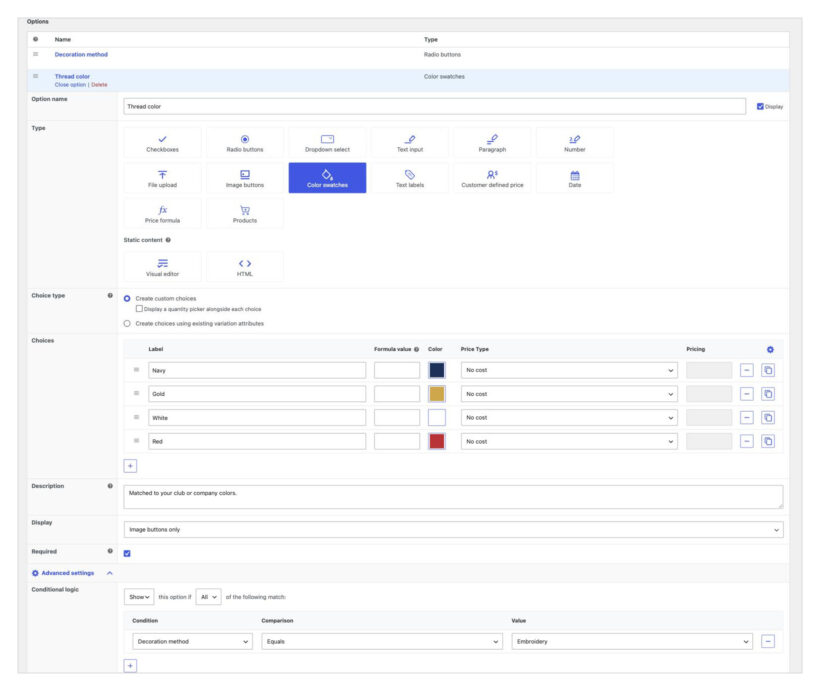Click the Red label input field

(x=257, y=441)
